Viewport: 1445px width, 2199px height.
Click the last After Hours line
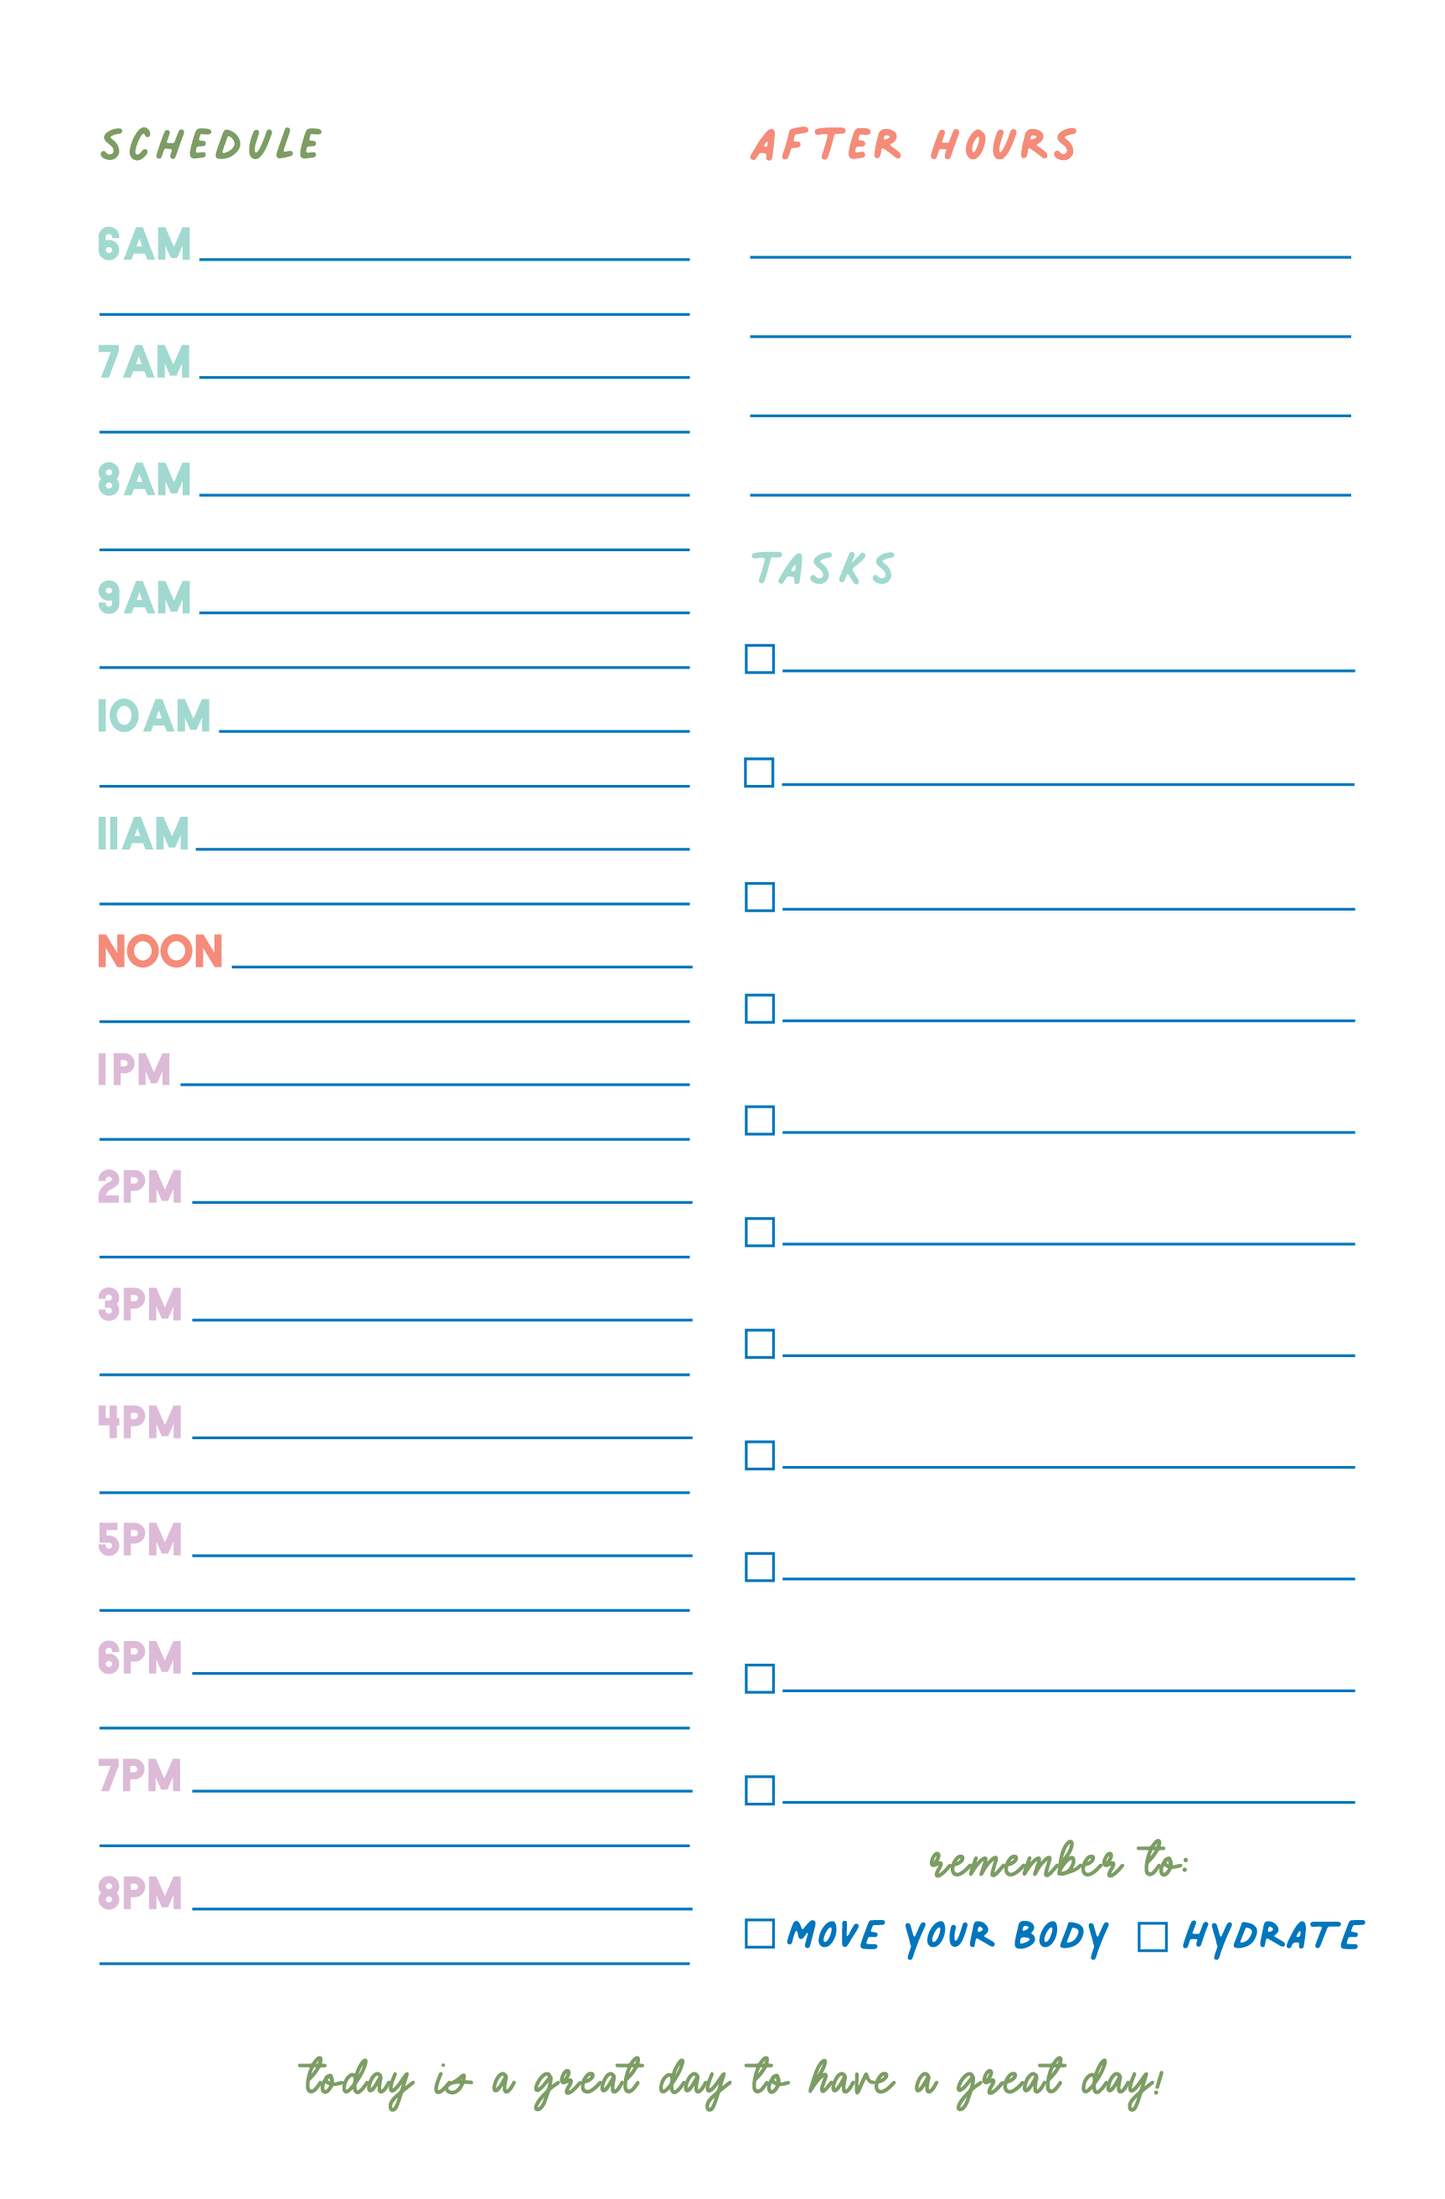1050,493
